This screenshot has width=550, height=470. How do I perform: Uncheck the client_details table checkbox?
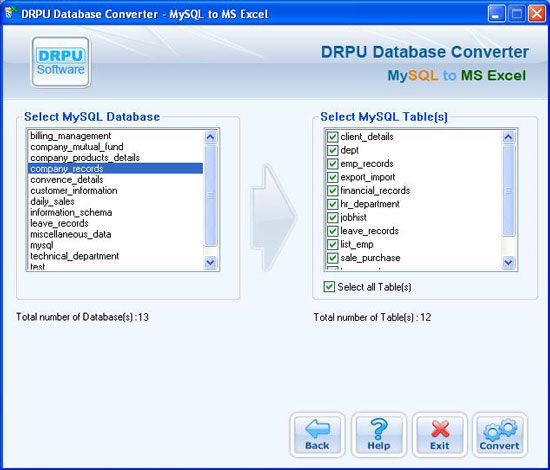(332, 137)
